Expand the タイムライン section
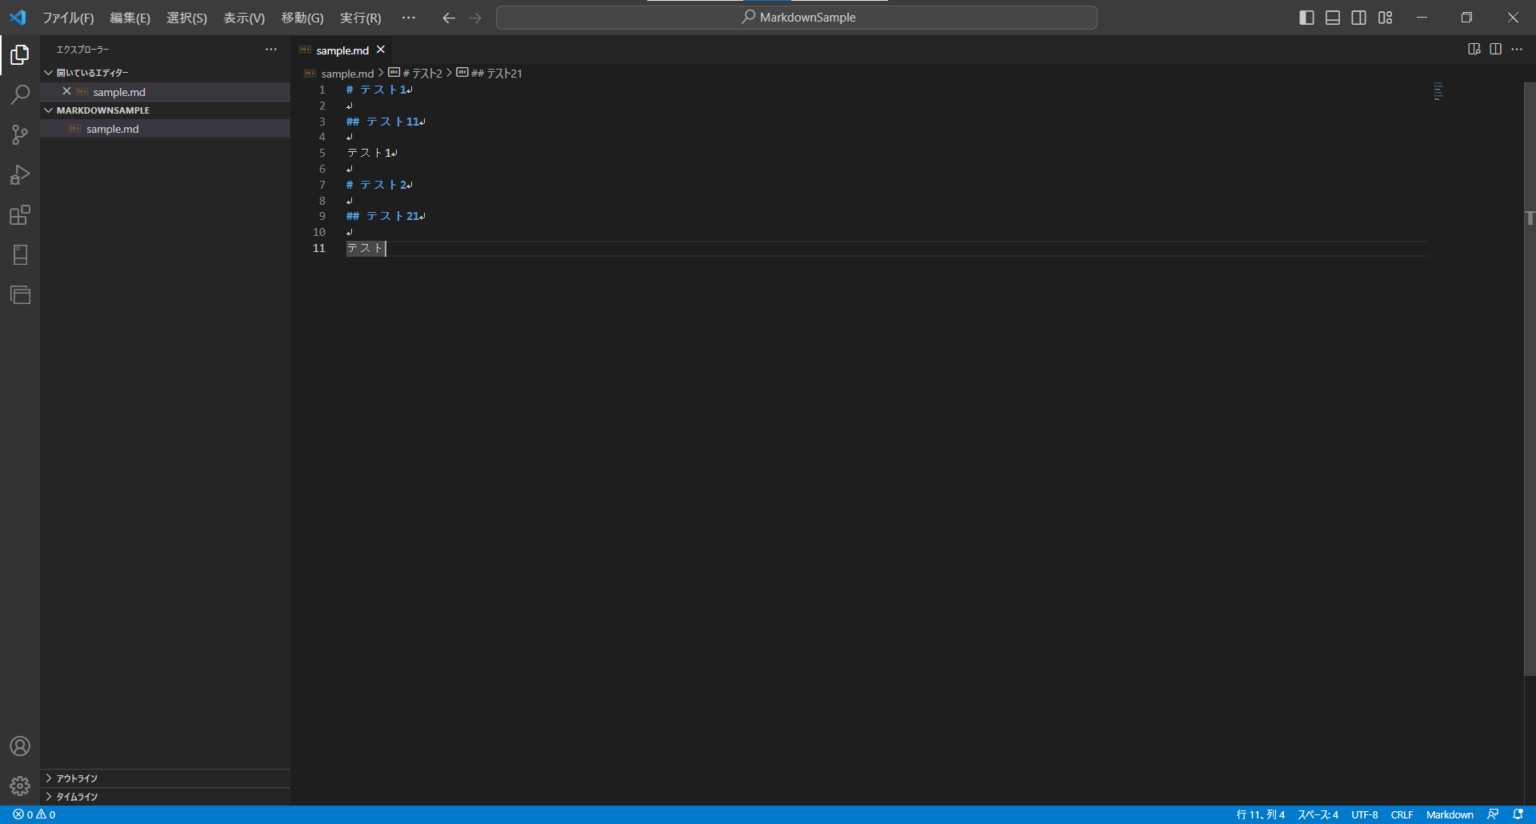This screenshot has height=824, width=1536. pos(165,797)
